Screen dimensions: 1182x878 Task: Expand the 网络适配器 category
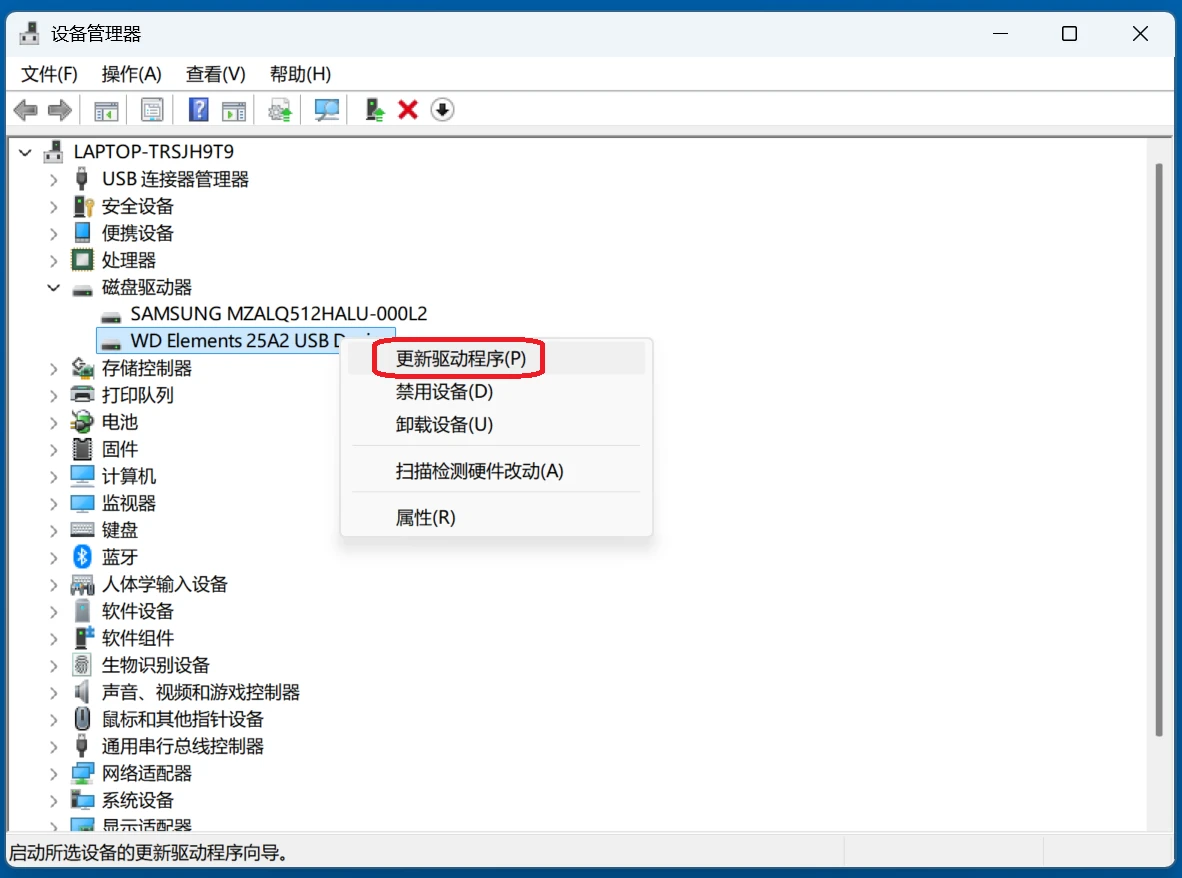pyautogui.click(x=54, y=773)
